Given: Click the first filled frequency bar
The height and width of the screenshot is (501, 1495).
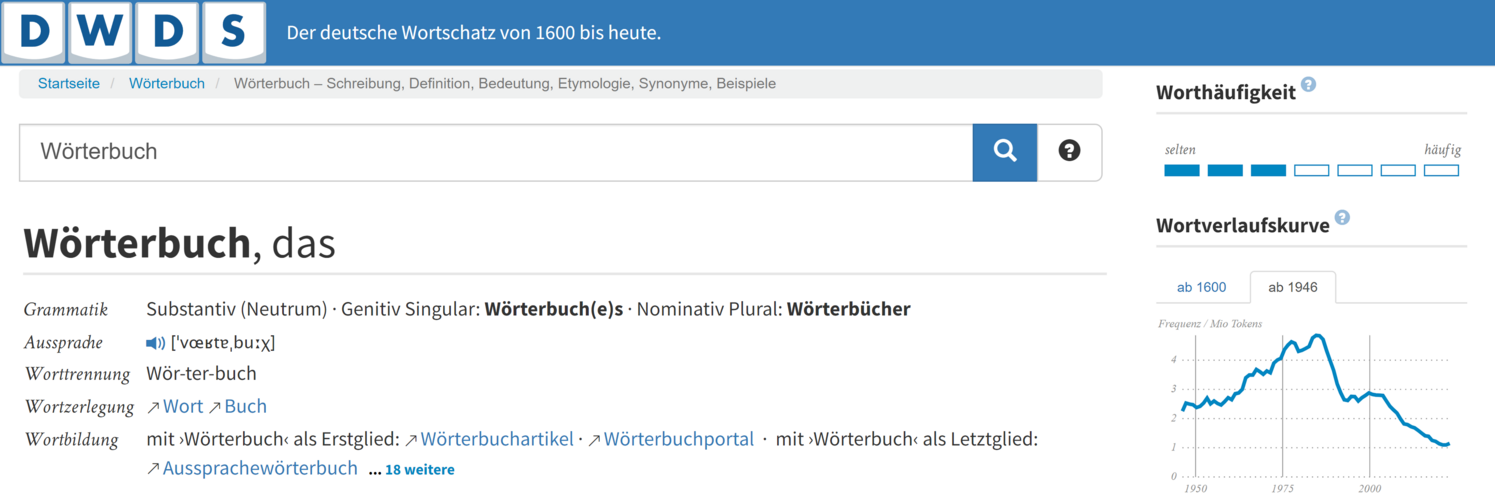Looking at the screenshot, I should (1181, 171).
